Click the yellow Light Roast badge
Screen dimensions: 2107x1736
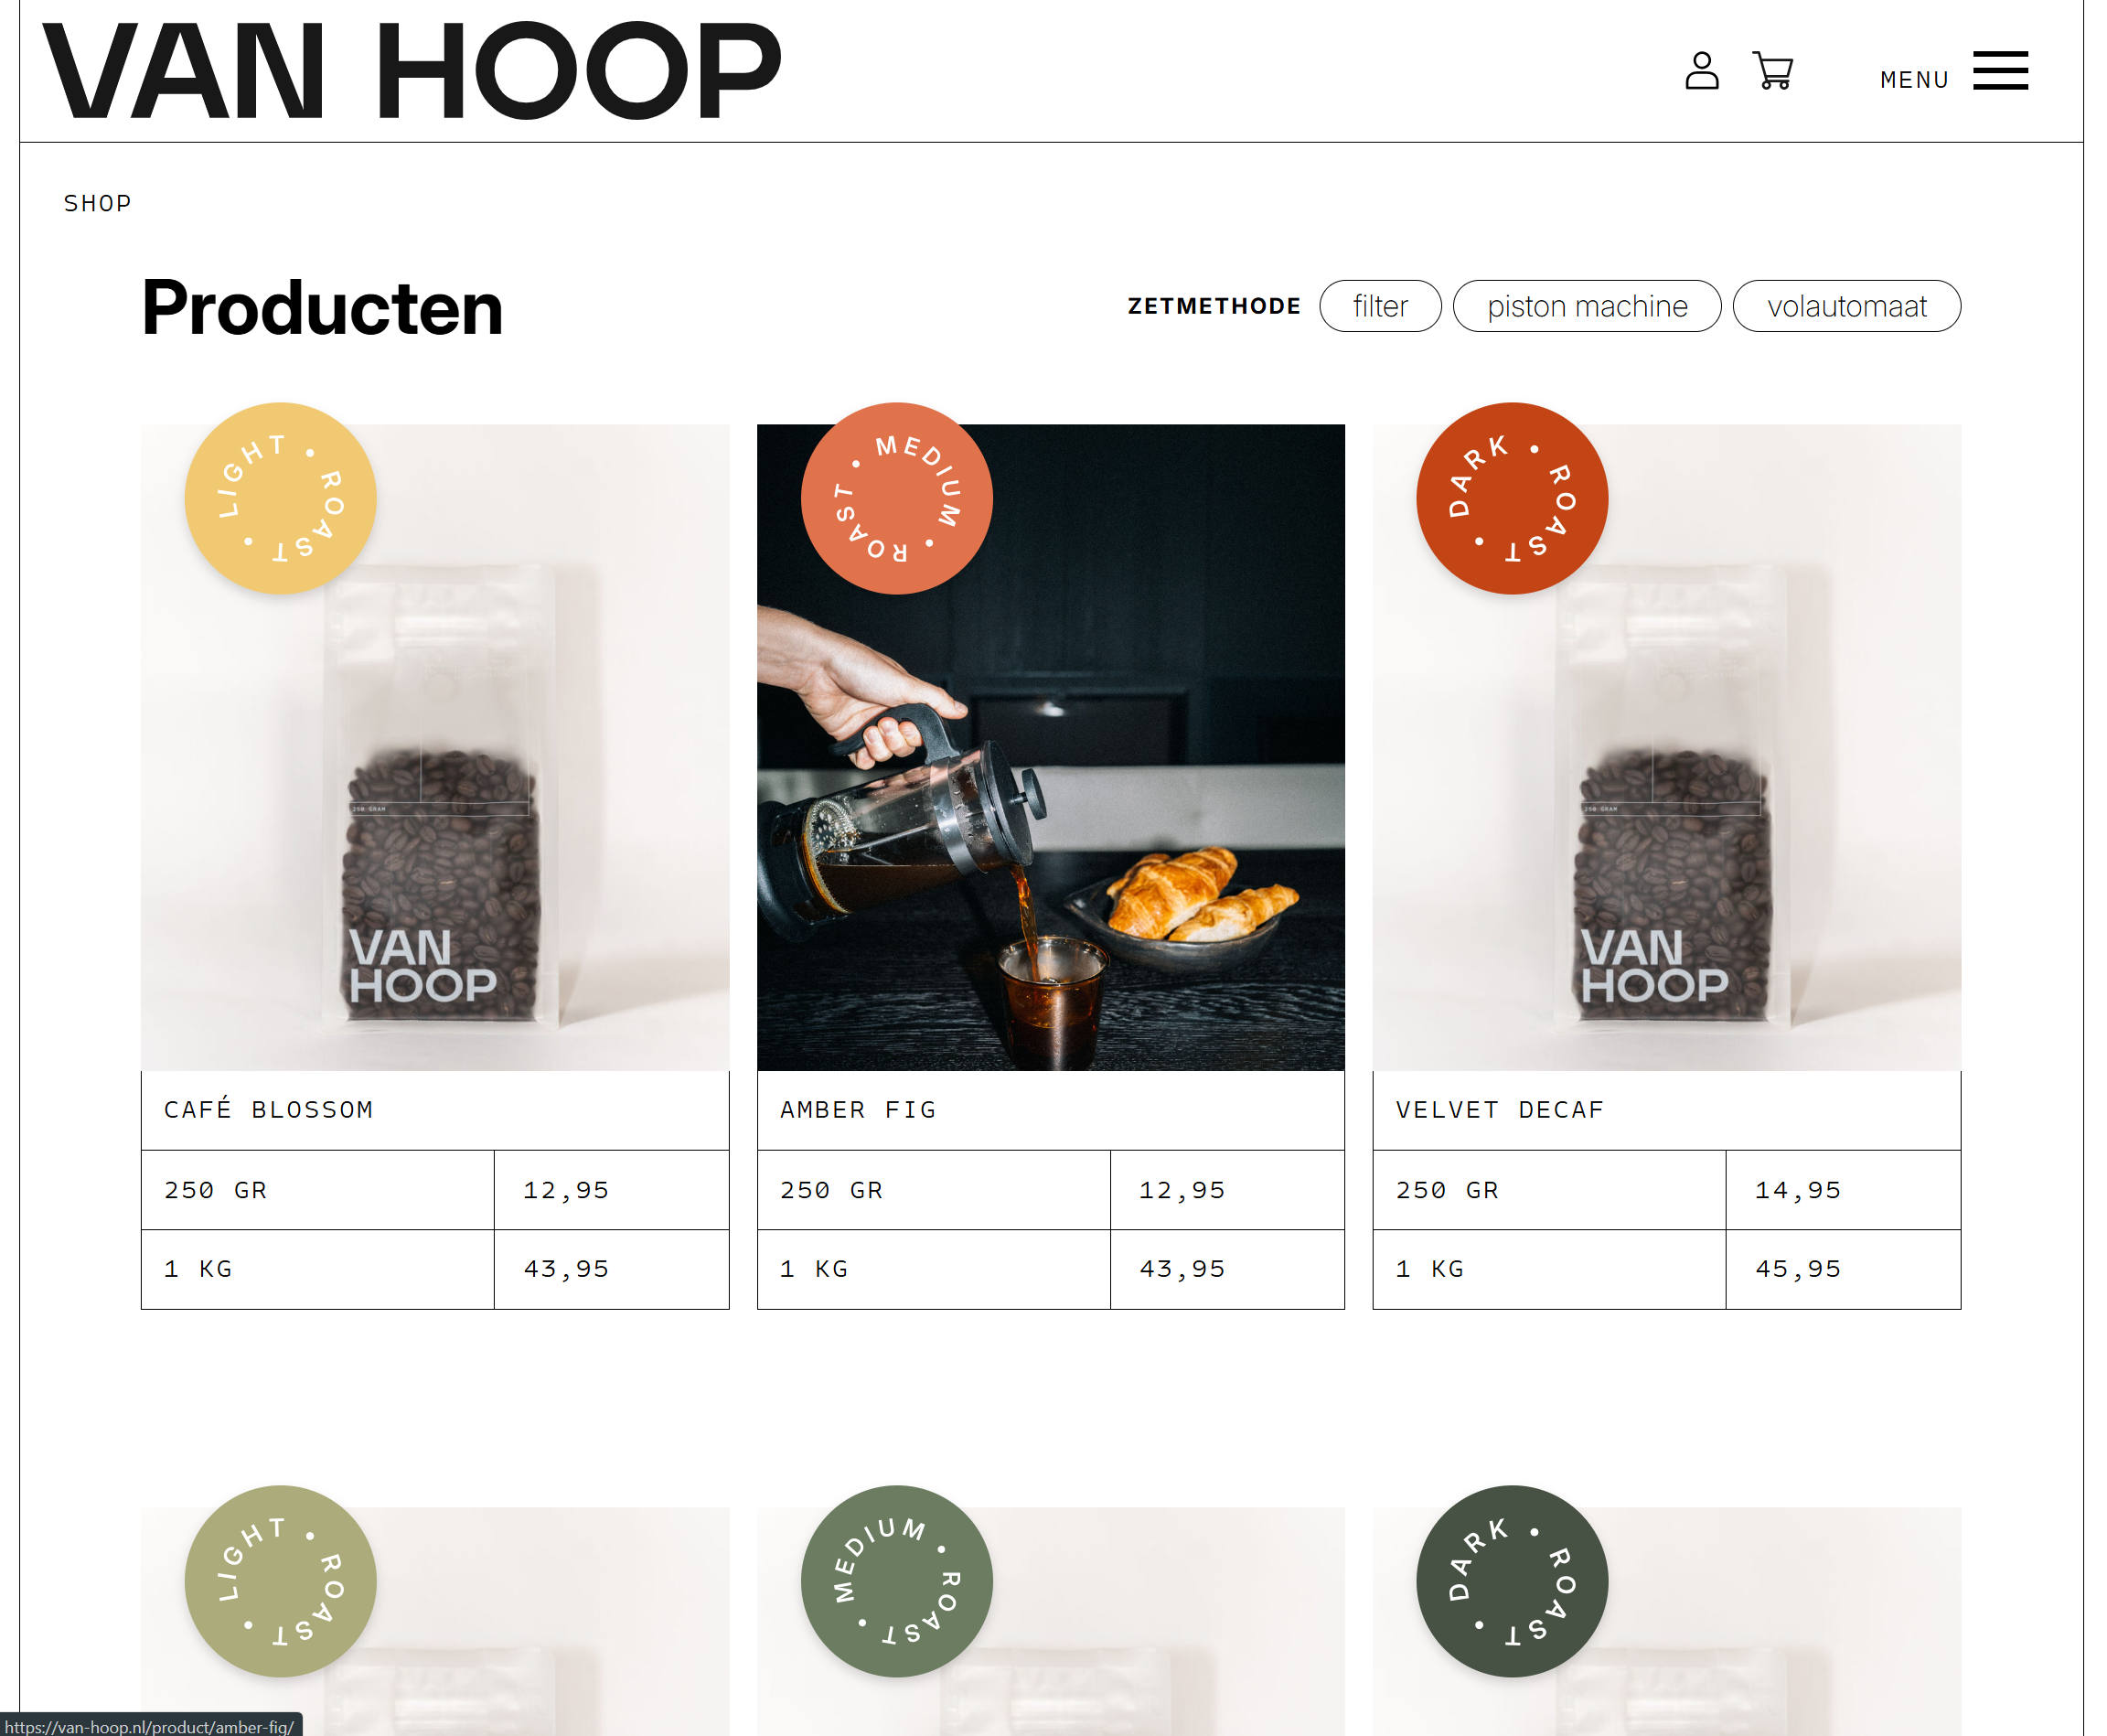pos(280,498)
